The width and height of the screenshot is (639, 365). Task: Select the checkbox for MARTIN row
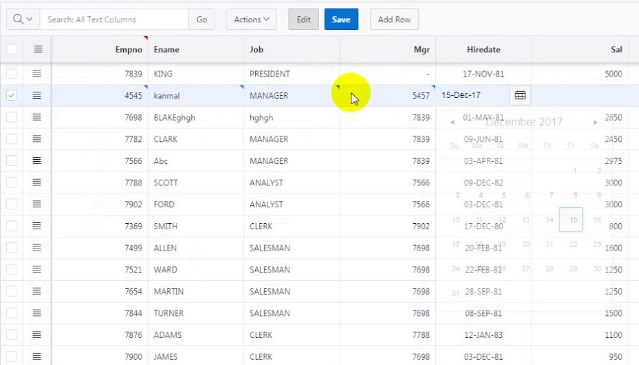[11, 291]
